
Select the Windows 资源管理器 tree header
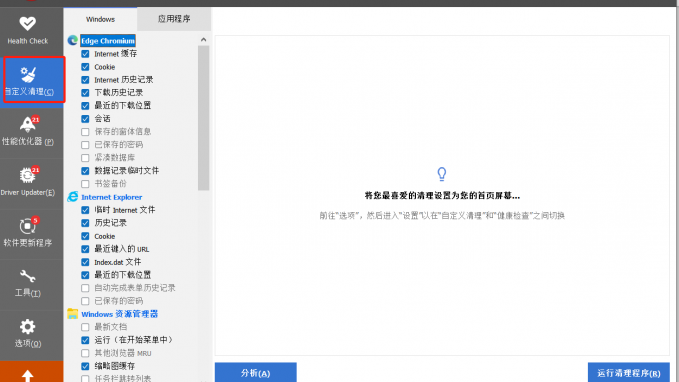(120, 314)
